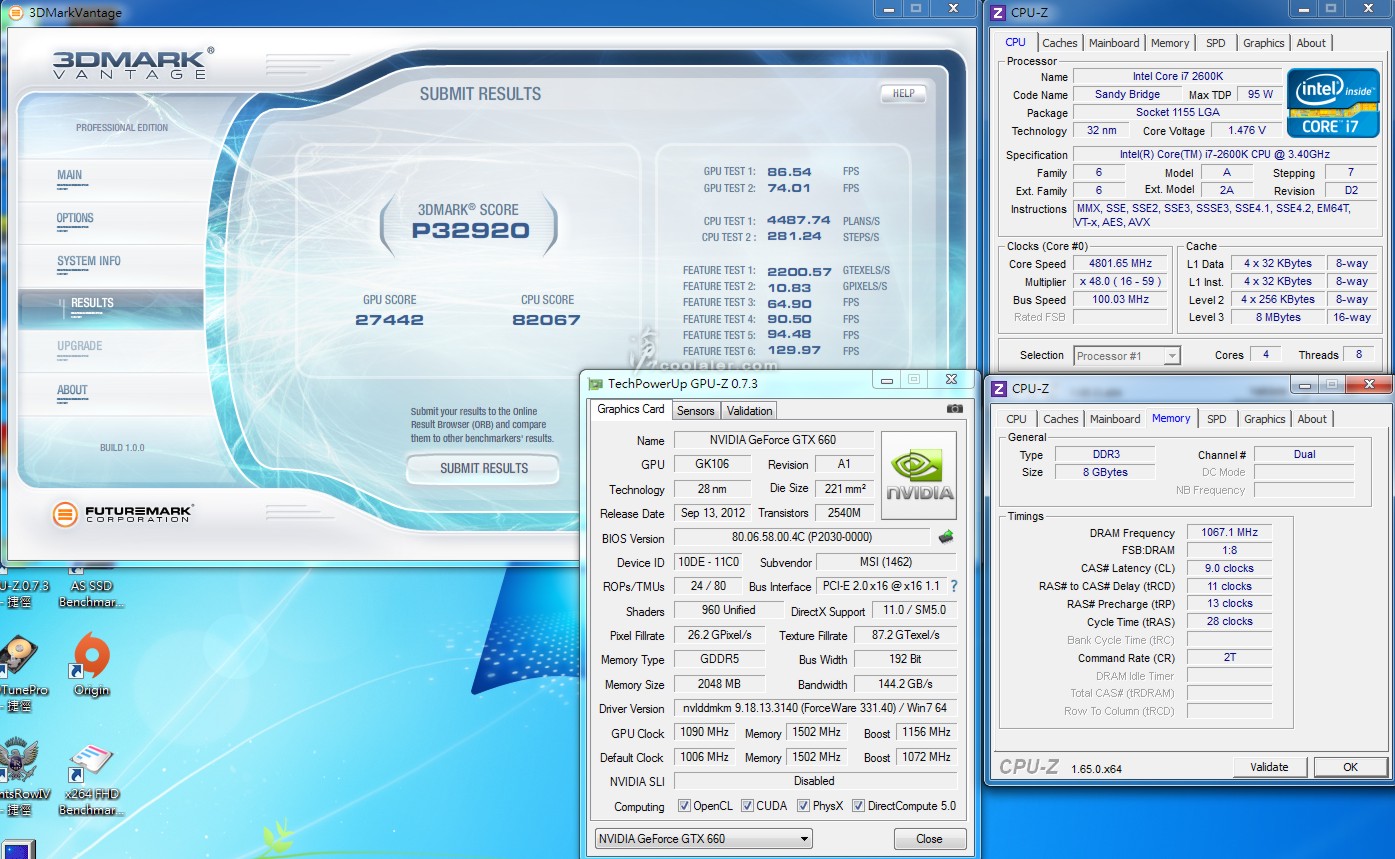
Task: Click the 3DMarkVantage title bar icon
Action: coord(16,13)
